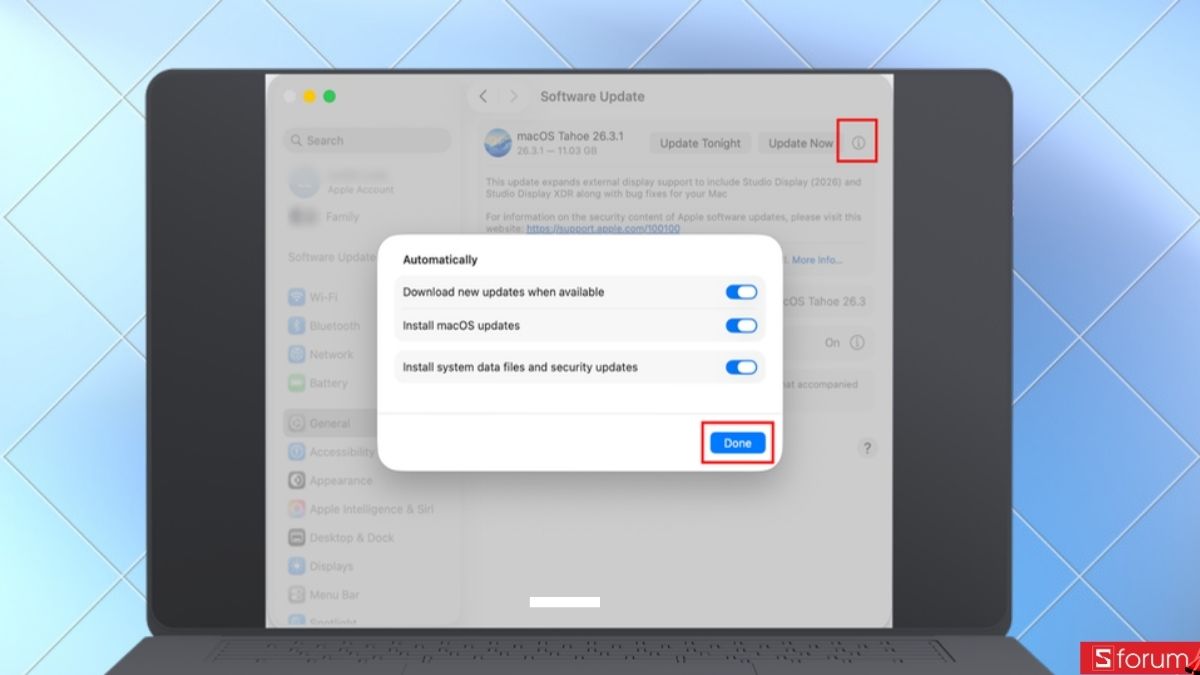
Task: Click the Update Tonight button
Action: pyautogui.click(x=700, y=143)
